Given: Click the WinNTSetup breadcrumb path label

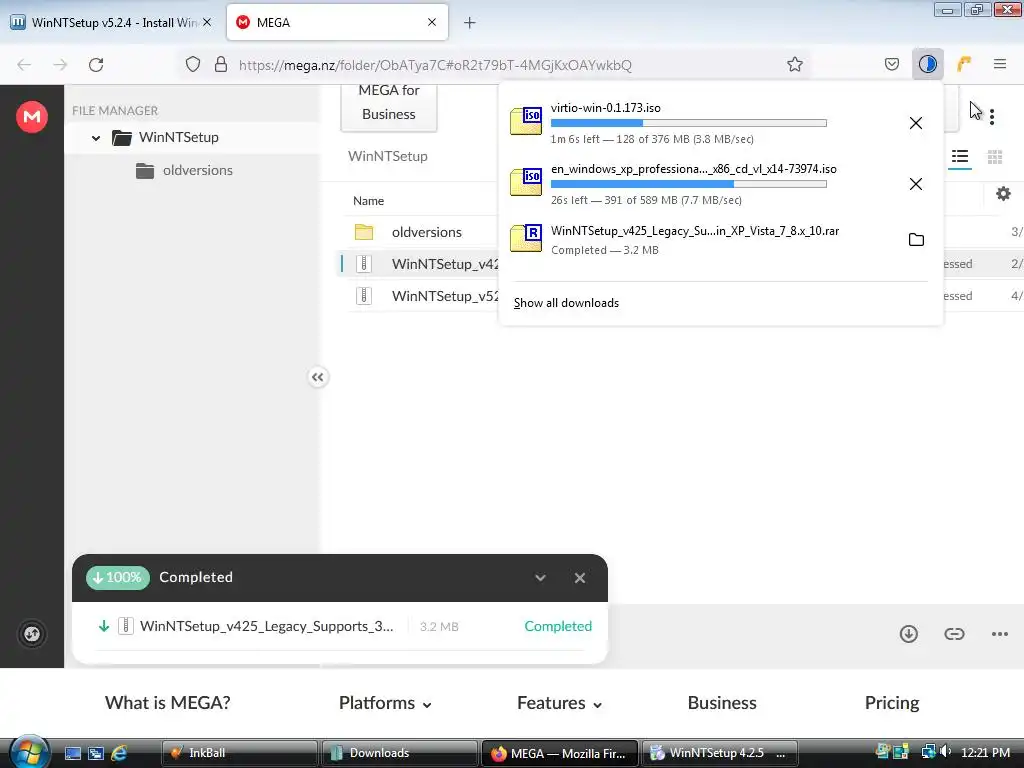Looking at the screenshot, I should coord(387,156).
